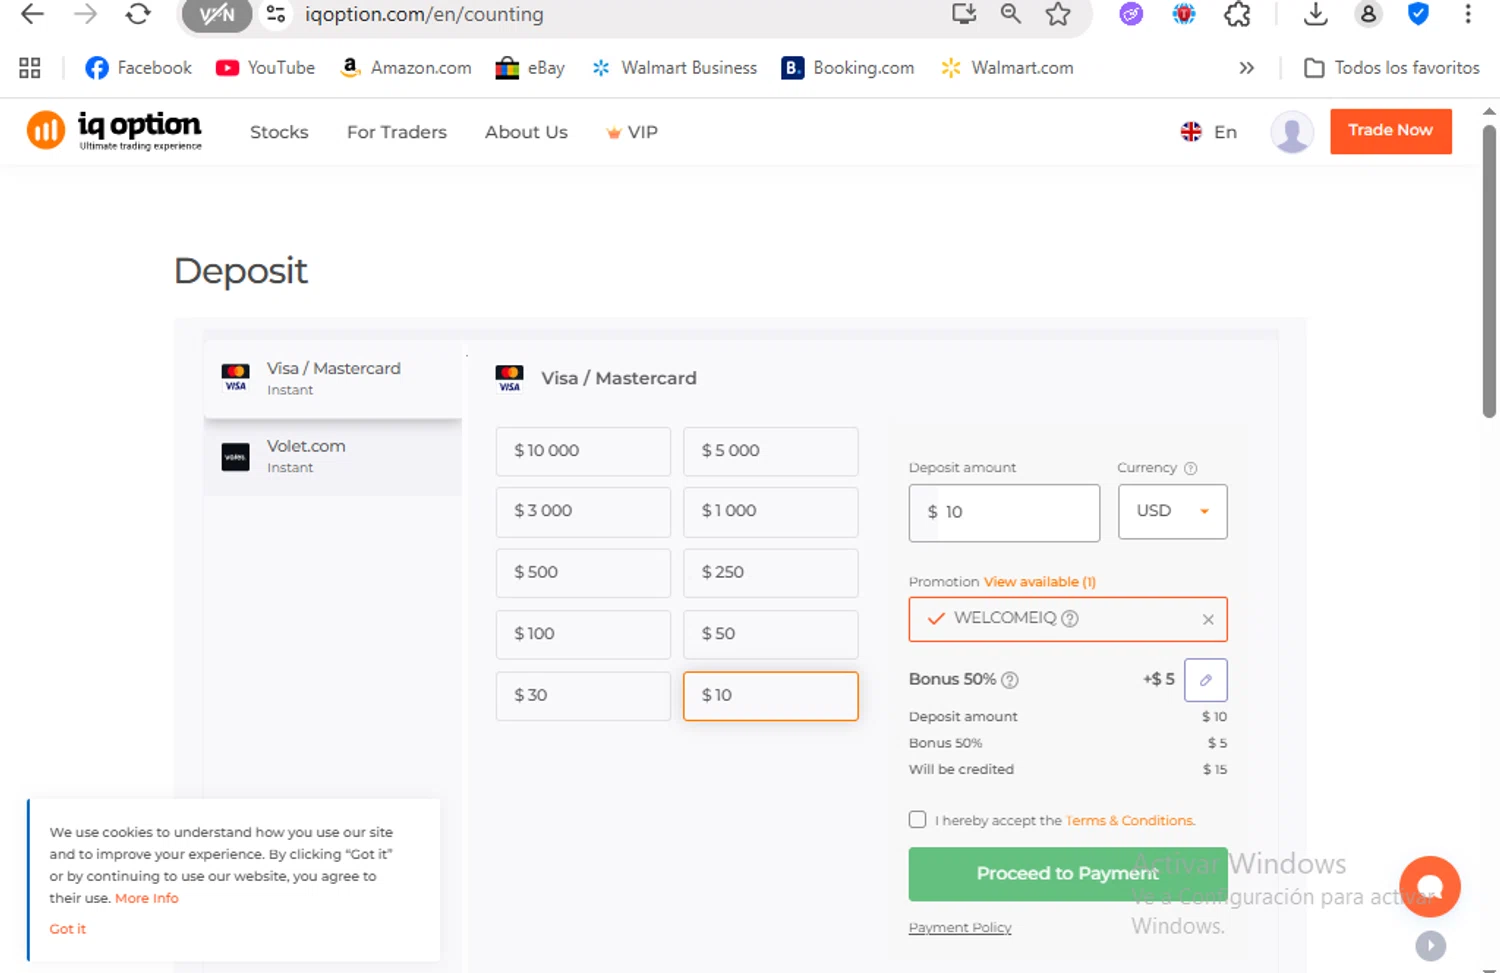Choose the $5 000 deposit amount
This screenshot has width=1500, height=973.
[770, 451]
